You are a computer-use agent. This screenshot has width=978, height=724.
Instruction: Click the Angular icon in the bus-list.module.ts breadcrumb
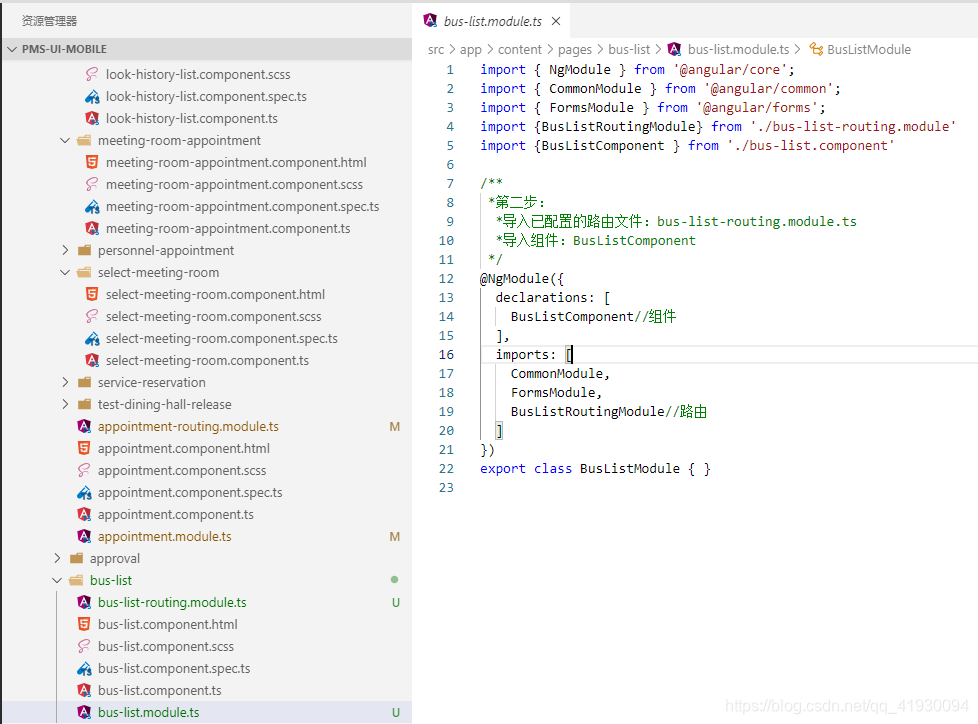pos(674,49)
